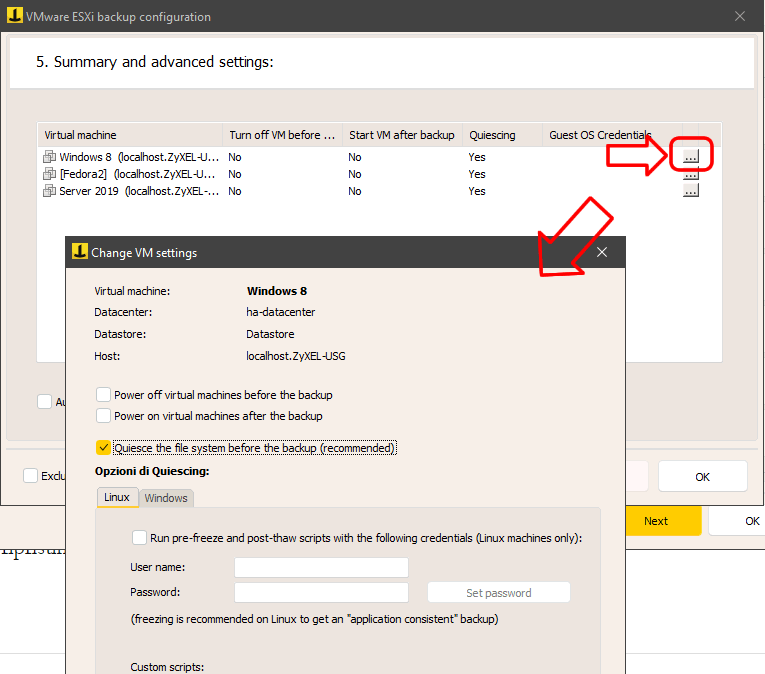Click Start VM after backup 'No' in Server 2019 row

355,191
